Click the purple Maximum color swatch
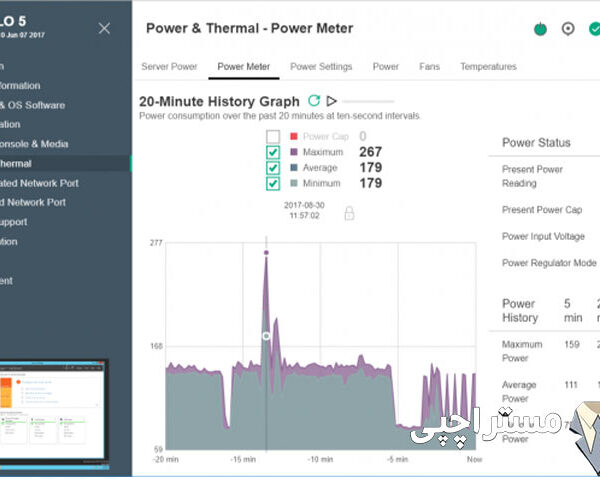 coord(294,152)
